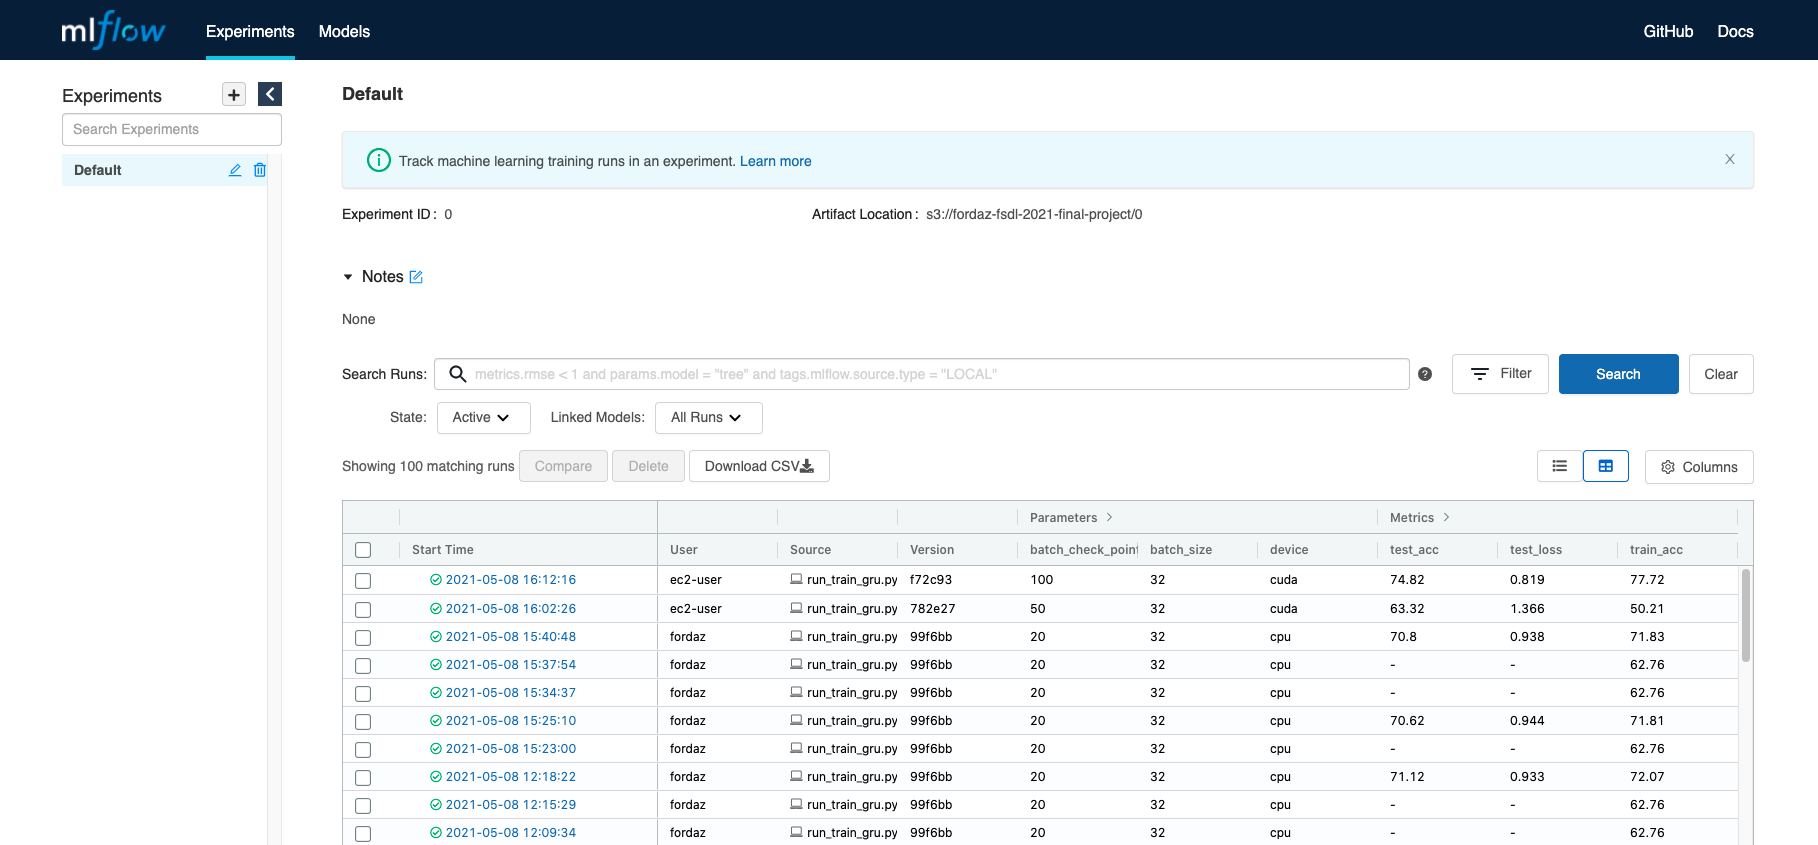Go to Models tab
Screen dimensions: 1818x845
coord(344,31)
